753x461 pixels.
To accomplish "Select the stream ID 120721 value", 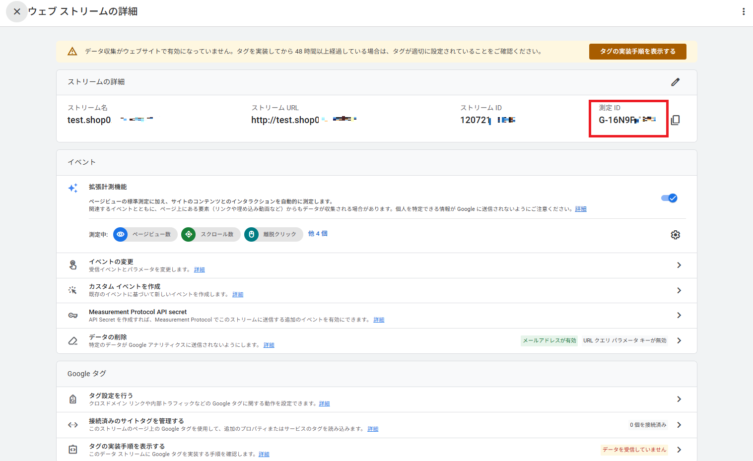I will coord(475,120).
